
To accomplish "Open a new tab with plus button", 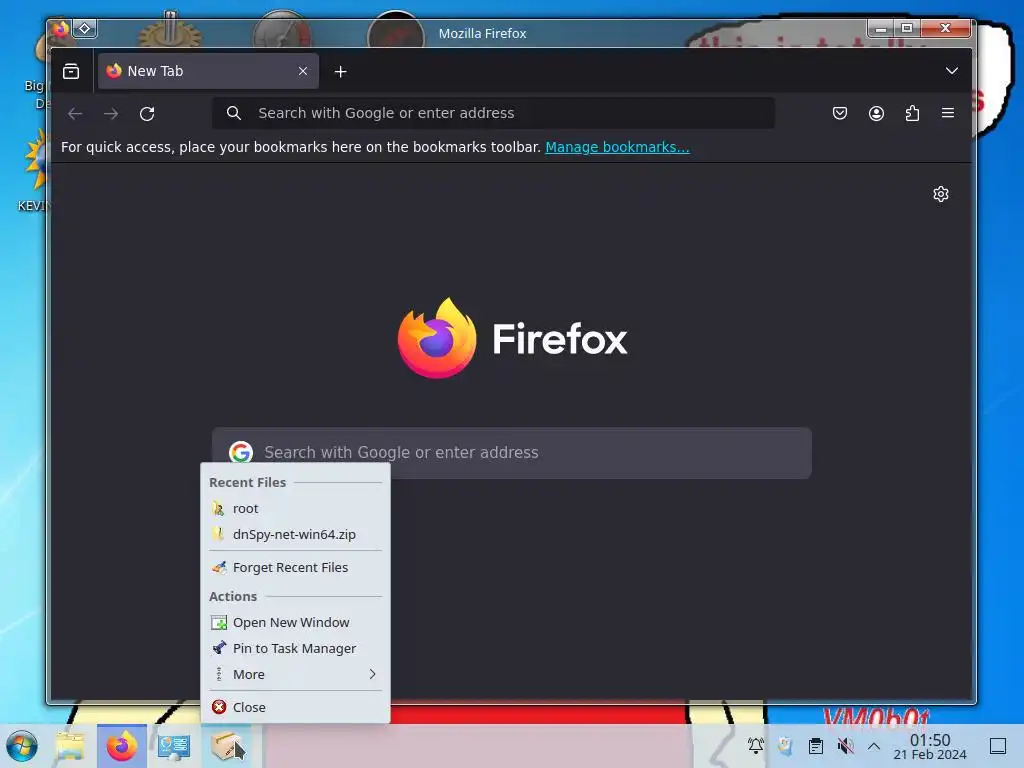I will (340, 71).
